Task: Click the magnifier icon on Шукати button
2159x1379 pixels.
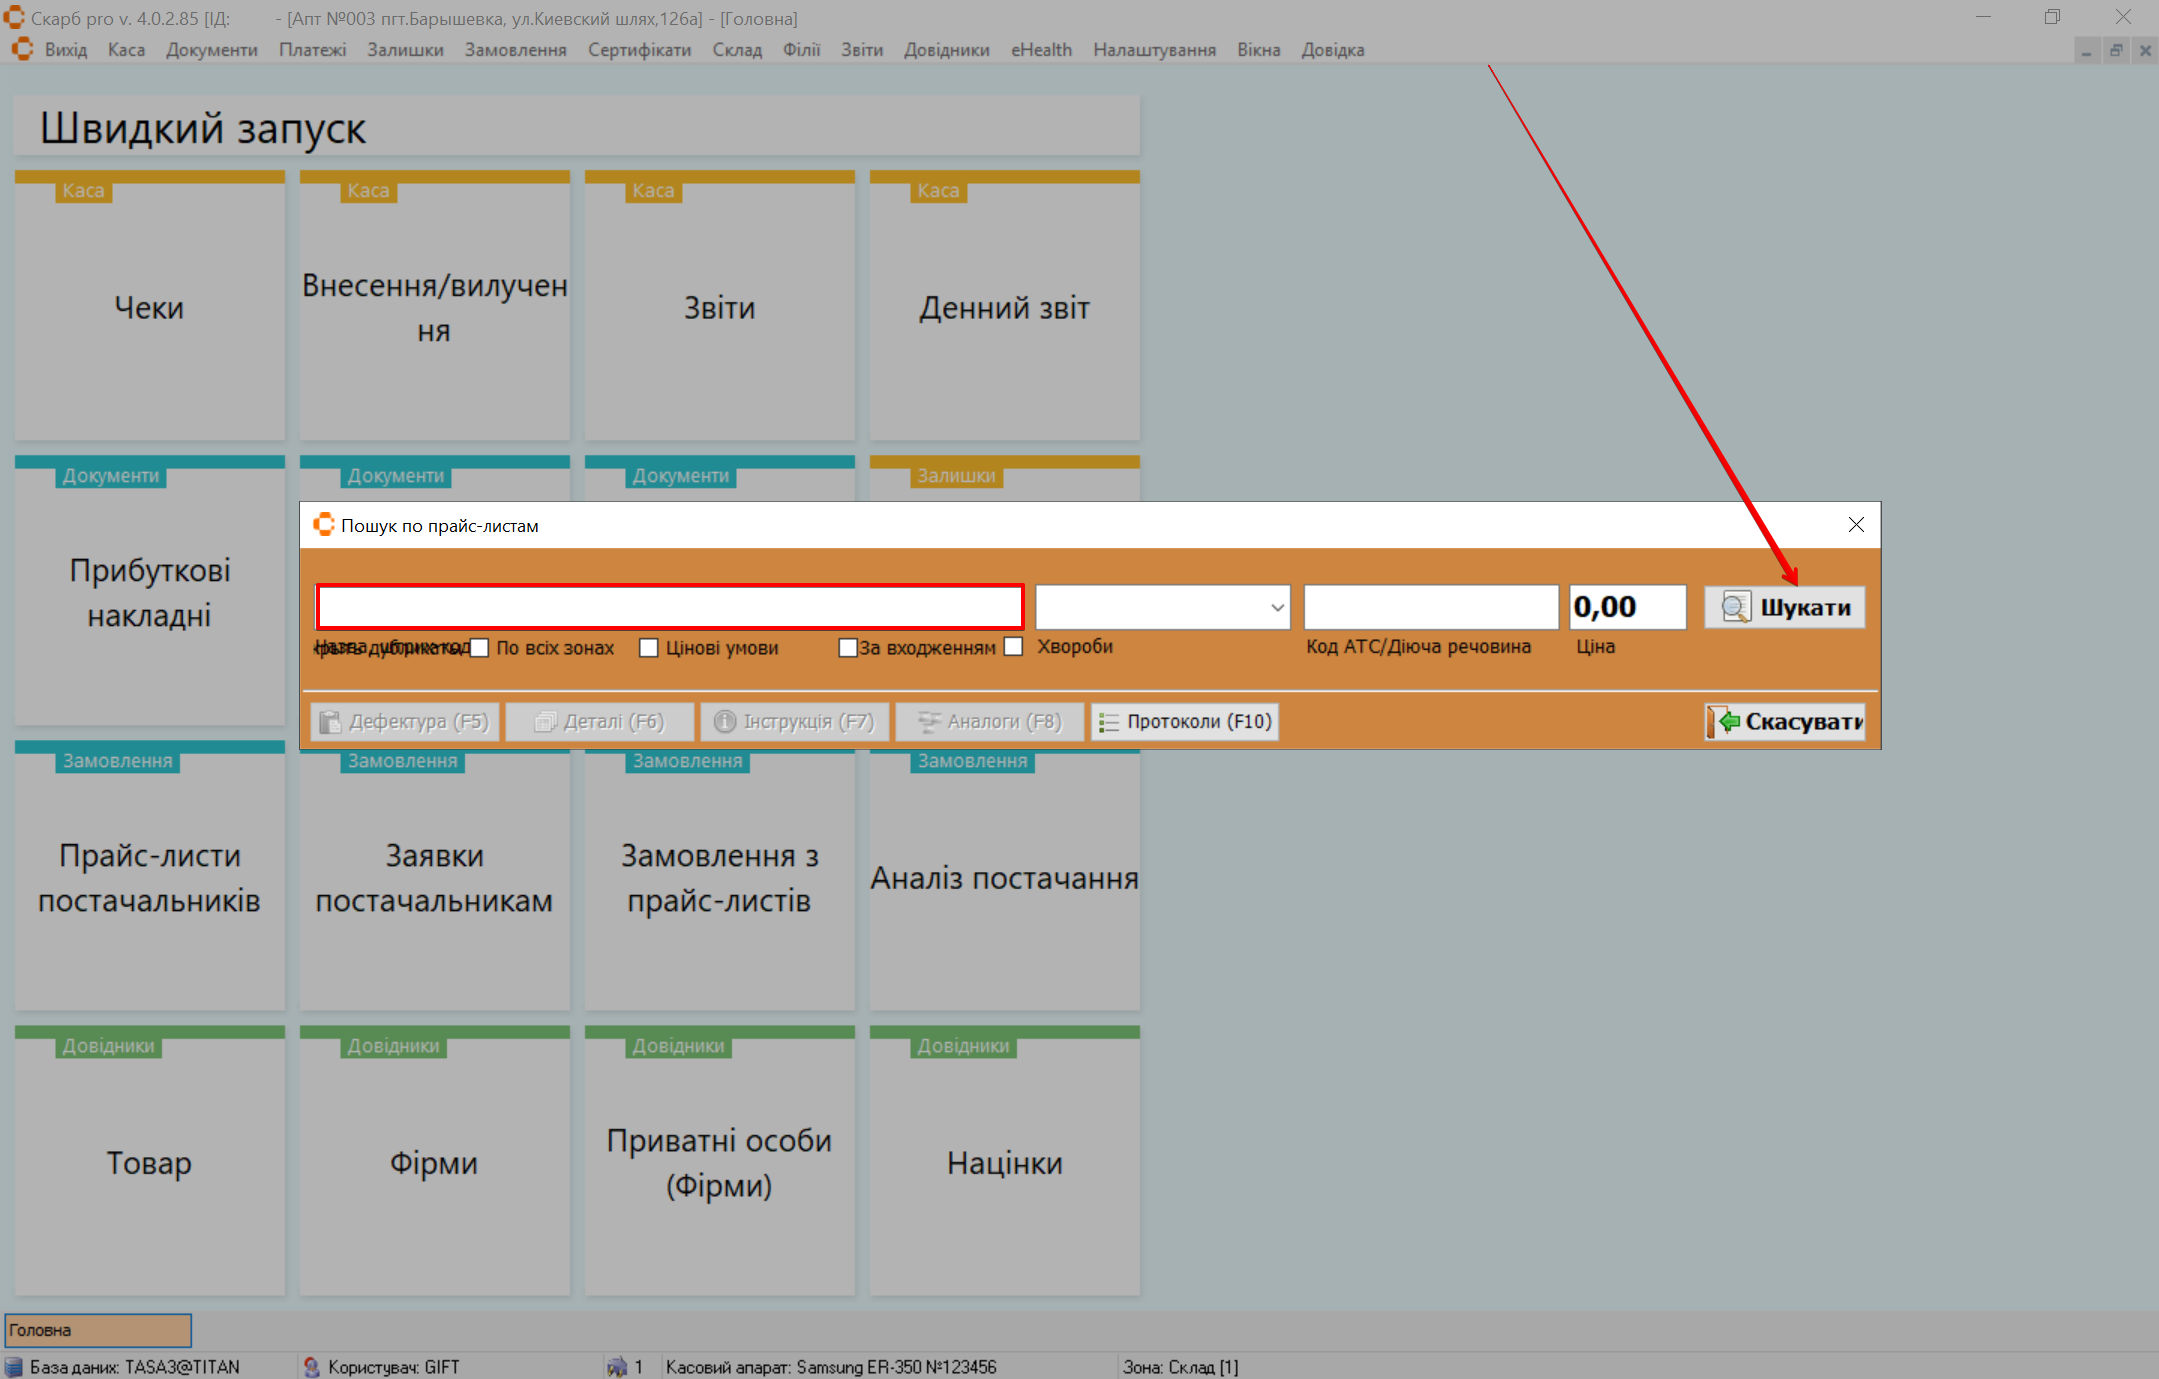Action: [x=1735, y=607]
